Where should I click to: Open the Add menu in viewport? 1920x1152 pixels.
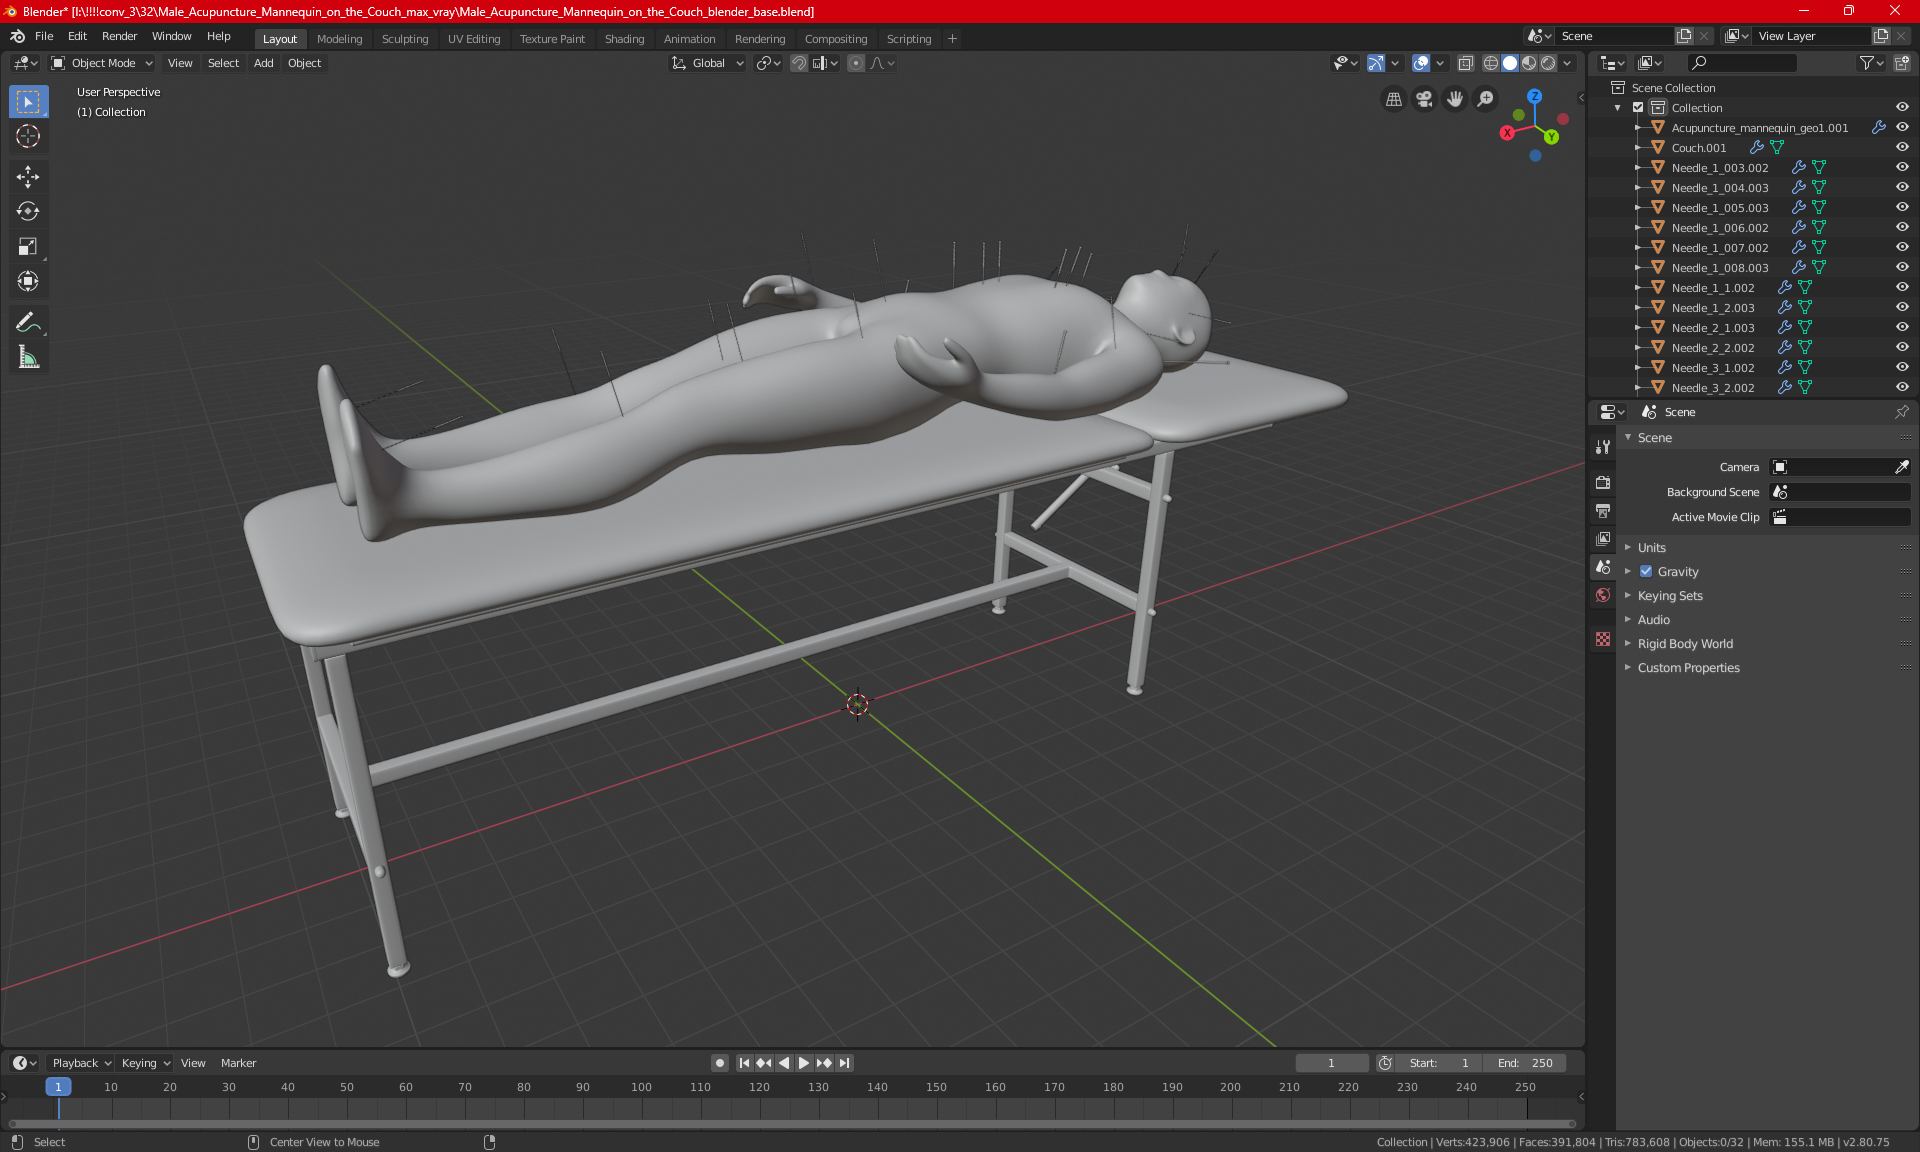click(x=263, y=63)
